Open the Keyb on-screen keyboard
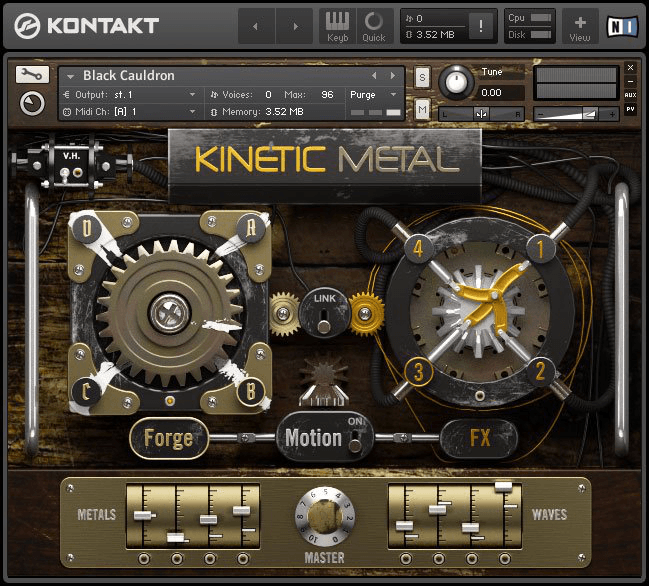Viewport: 649px width, 586px height. [337, 25]
